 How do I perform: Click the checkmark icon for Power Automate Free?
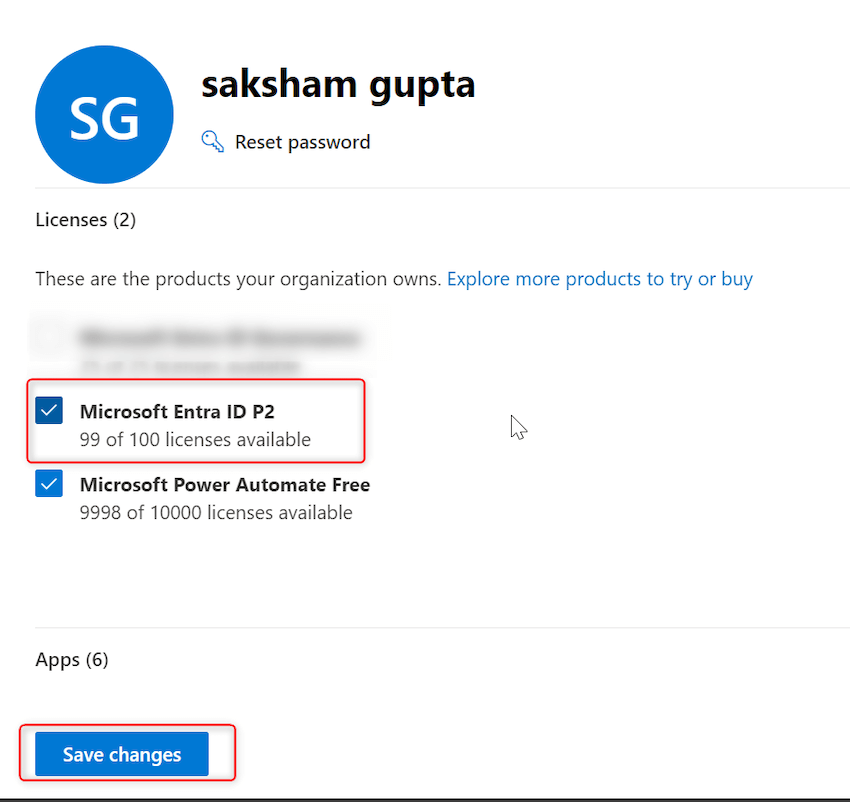(49, 485)
